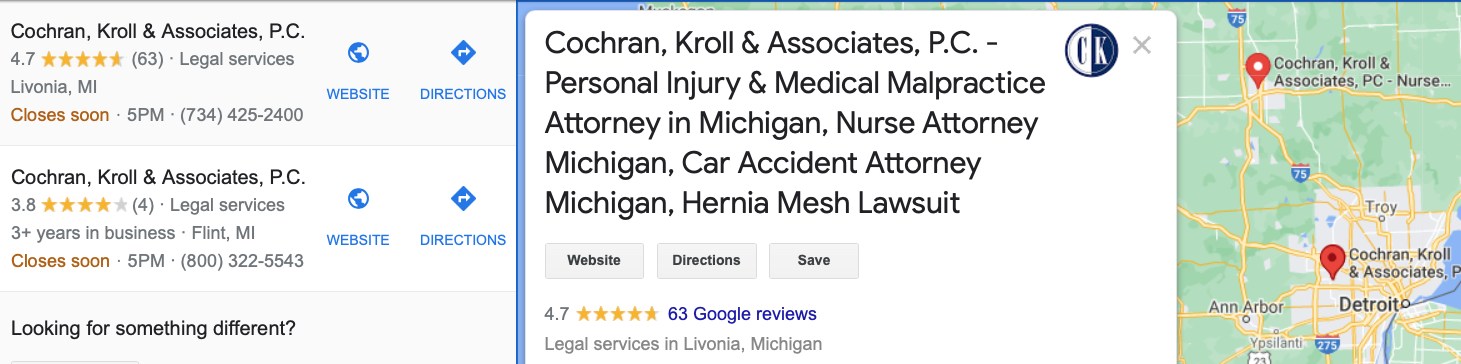This screenshot has height=364, width=1461.
Task: Click the phone number (734) 425-2400
Action: 241,115
